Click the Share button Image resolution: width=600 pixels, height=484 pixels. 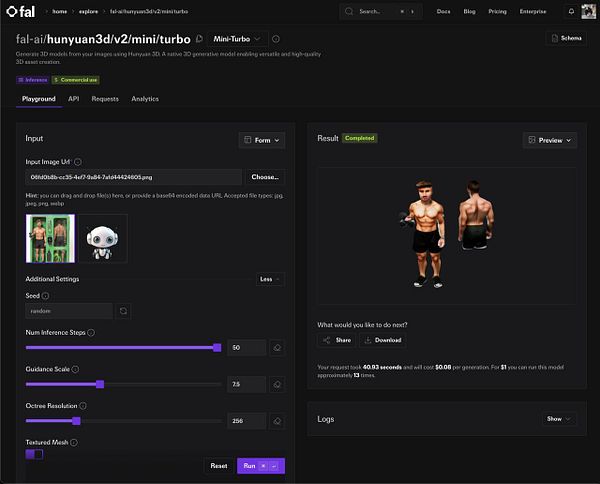click(x=337, y=340)
